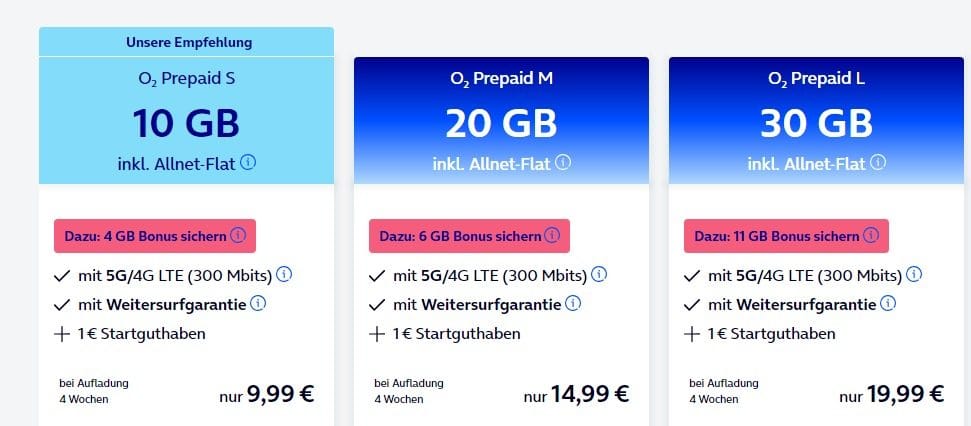This screenshot has width=971, height=426.
Task: Open Weitersurfgarantie info in Prepaid L card
Action: point(888,303)
